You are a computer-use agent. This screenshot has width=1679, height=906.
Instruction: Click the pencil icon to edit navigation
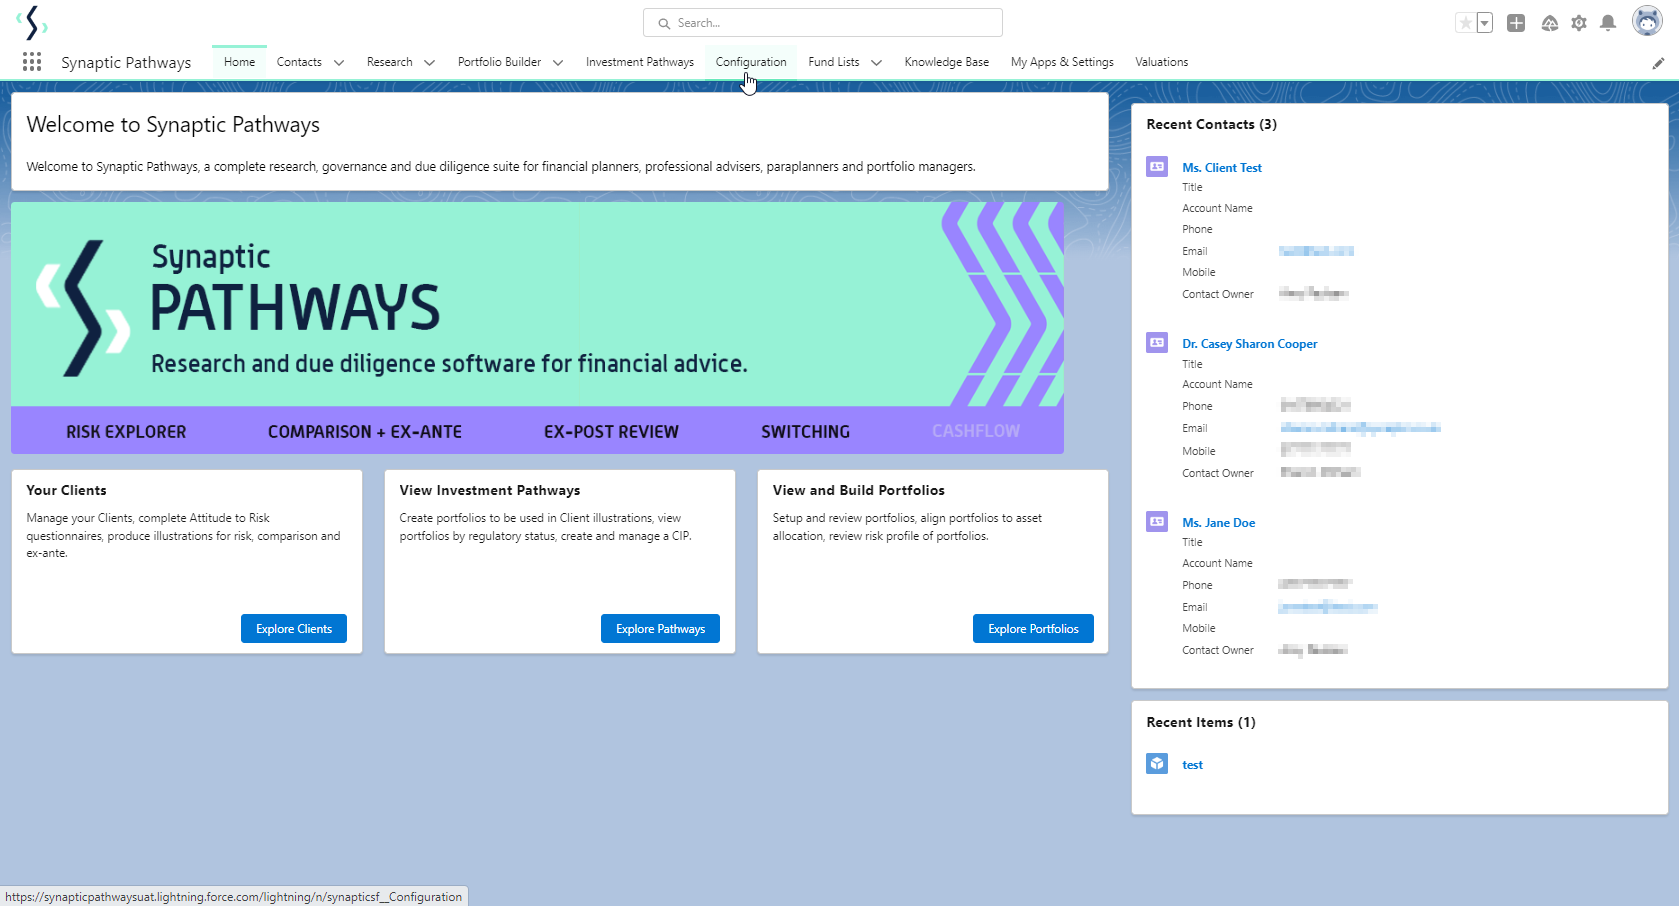1658,63
